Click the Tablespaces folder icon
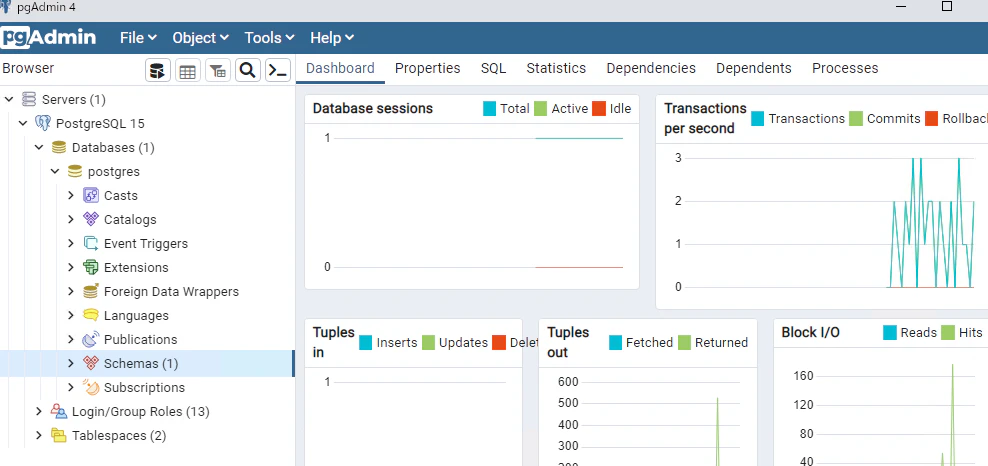This screenshot has height=466, width=988. tap(59, 435)
